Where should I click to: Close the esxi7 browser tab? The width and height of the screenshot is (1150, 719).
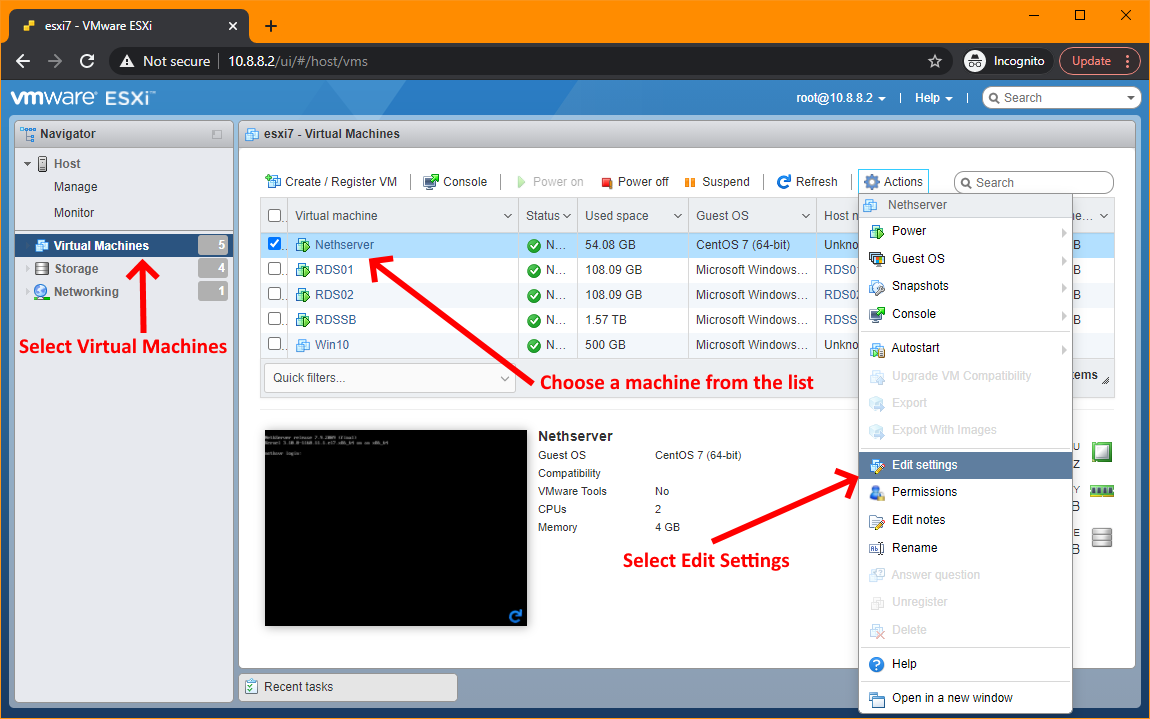coord(232,26)
